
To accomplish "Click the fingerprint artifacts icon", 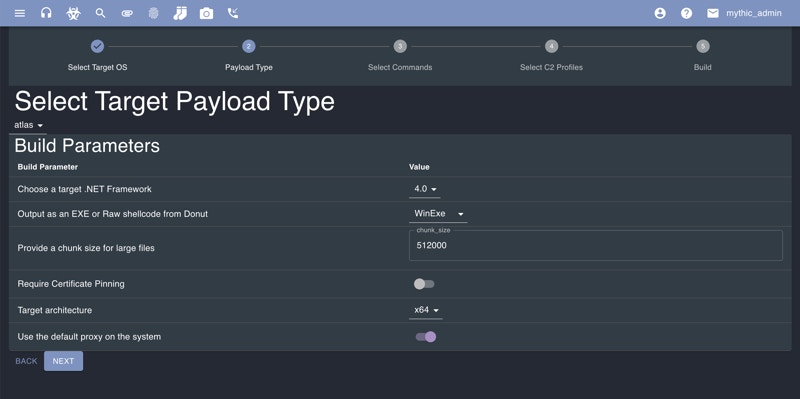I will (154, 13).
